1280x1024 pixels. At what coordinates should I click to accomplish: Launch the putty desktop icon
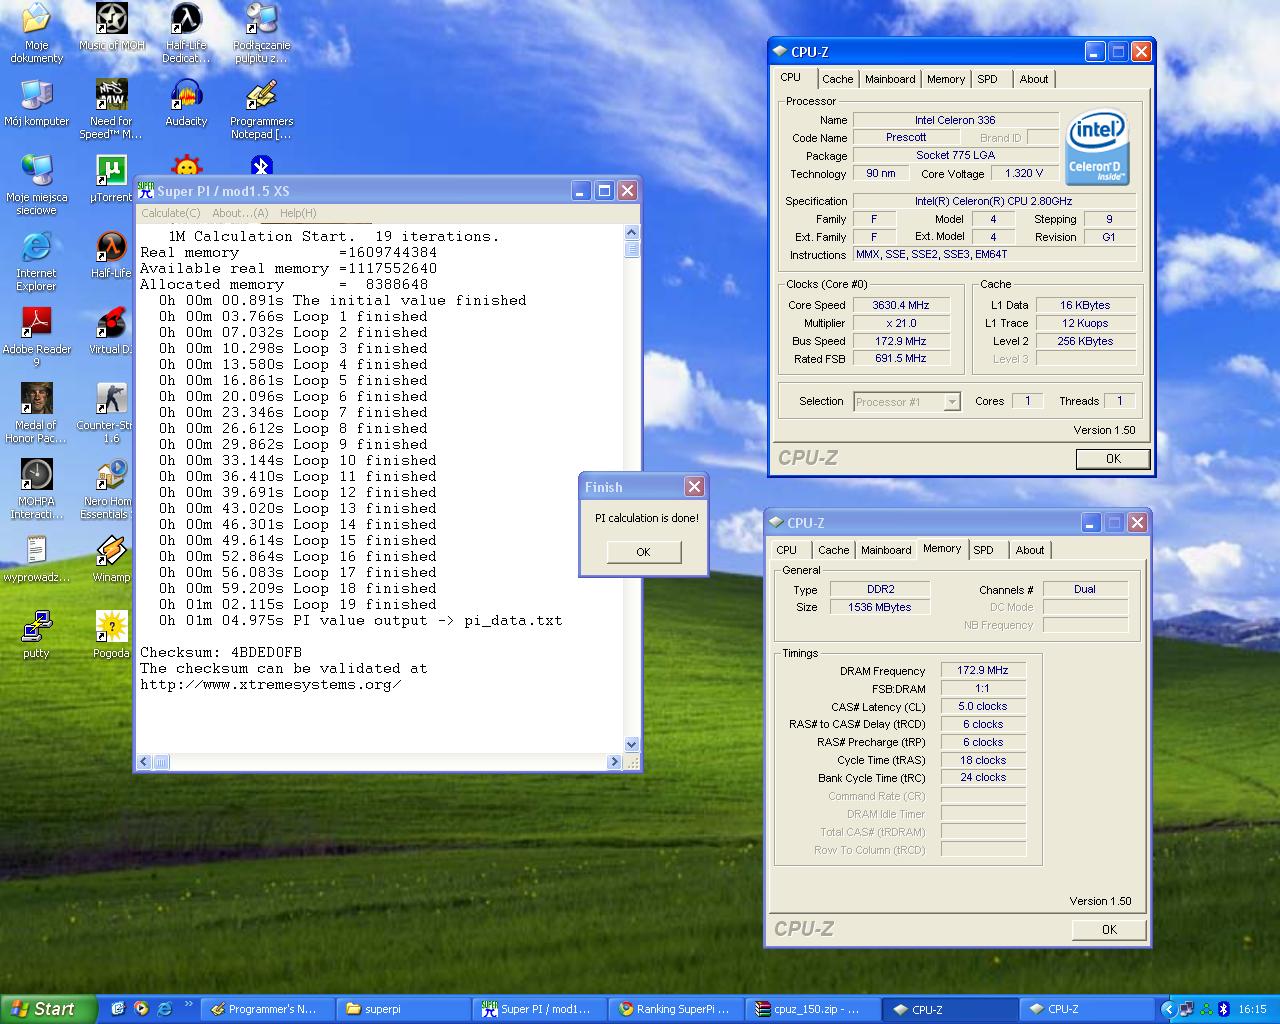36,628
